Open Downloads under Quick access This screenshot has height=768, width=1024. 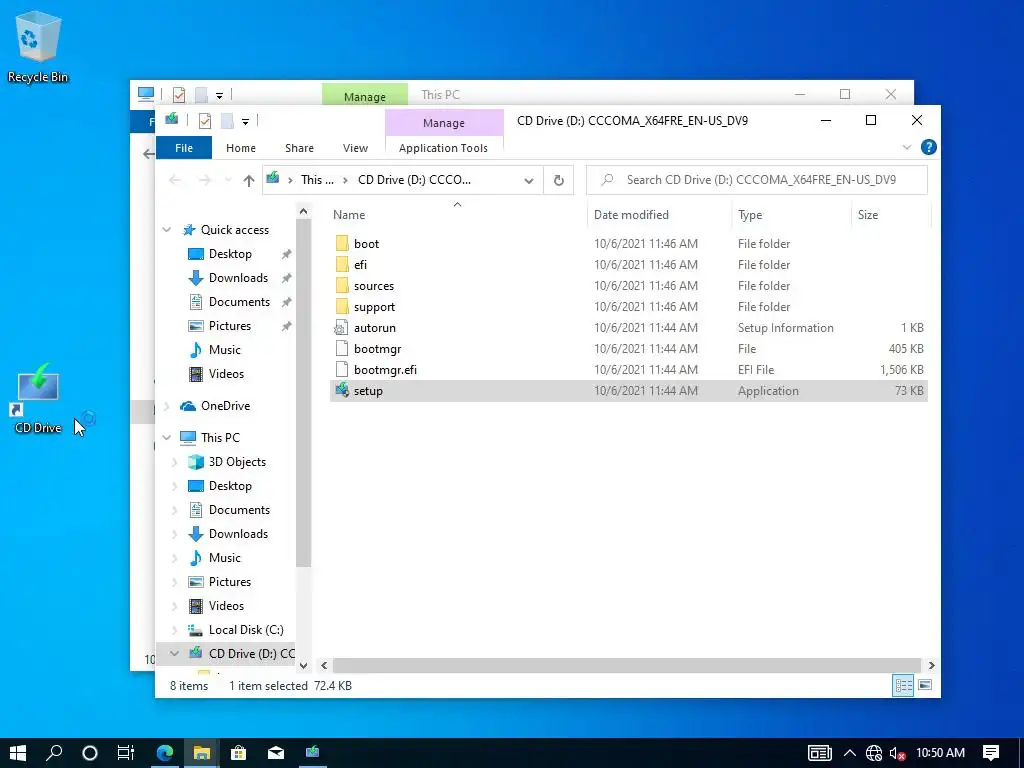point(238,278)
